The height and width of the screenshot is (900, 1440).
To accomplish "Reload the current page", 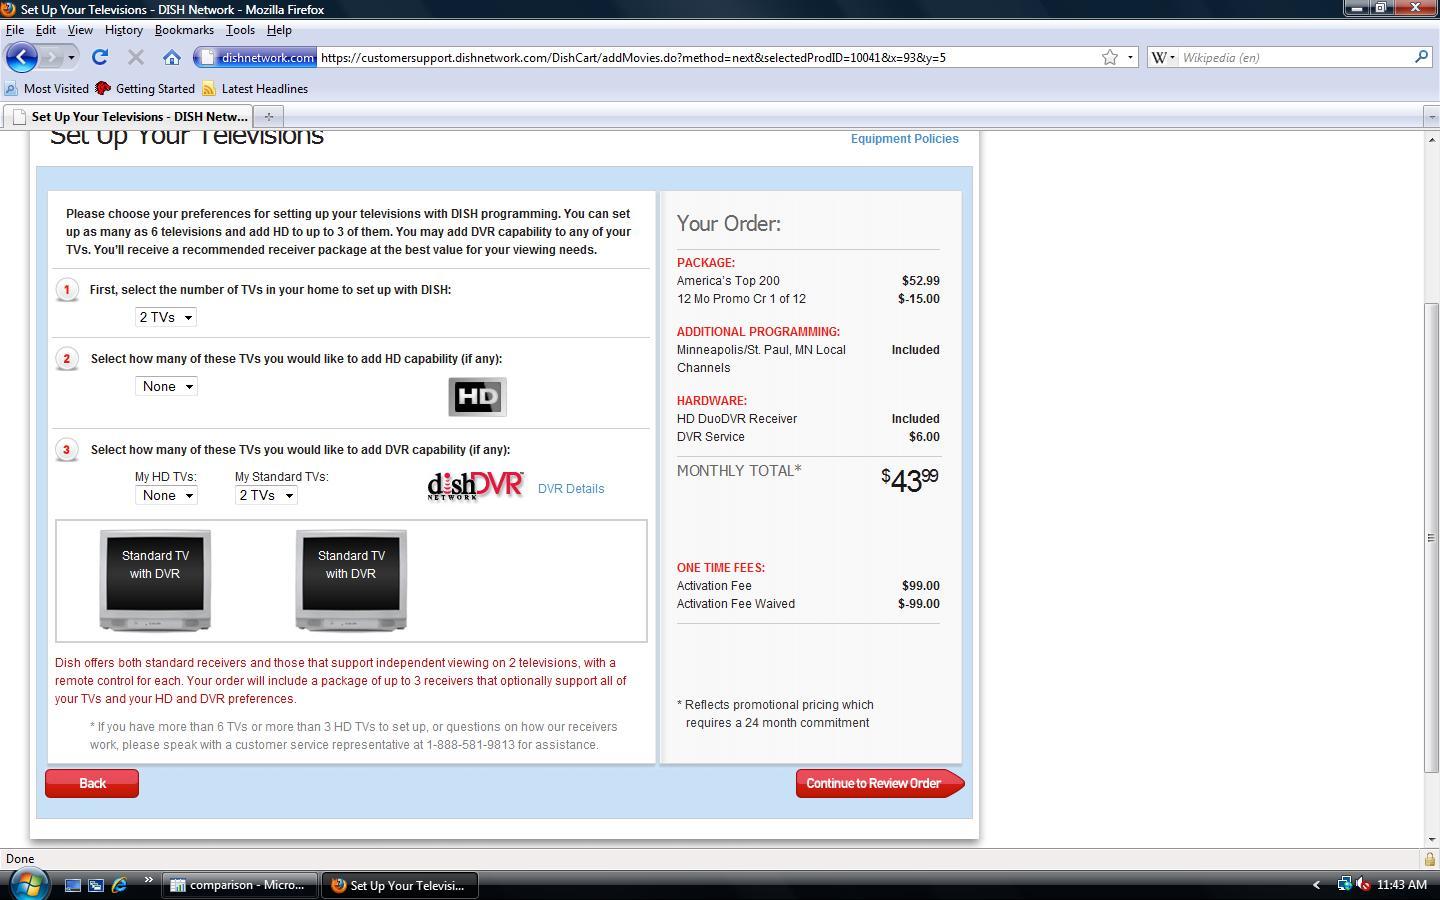I will pos(99,57).
